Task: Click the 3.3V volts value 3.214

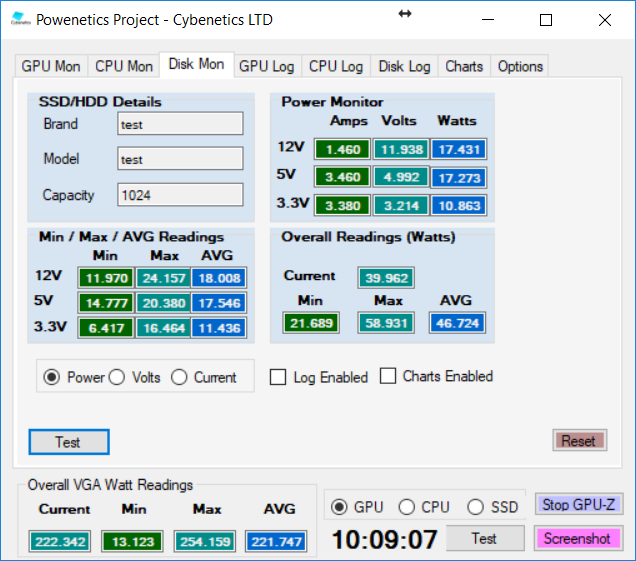Action: click(401, 205)
